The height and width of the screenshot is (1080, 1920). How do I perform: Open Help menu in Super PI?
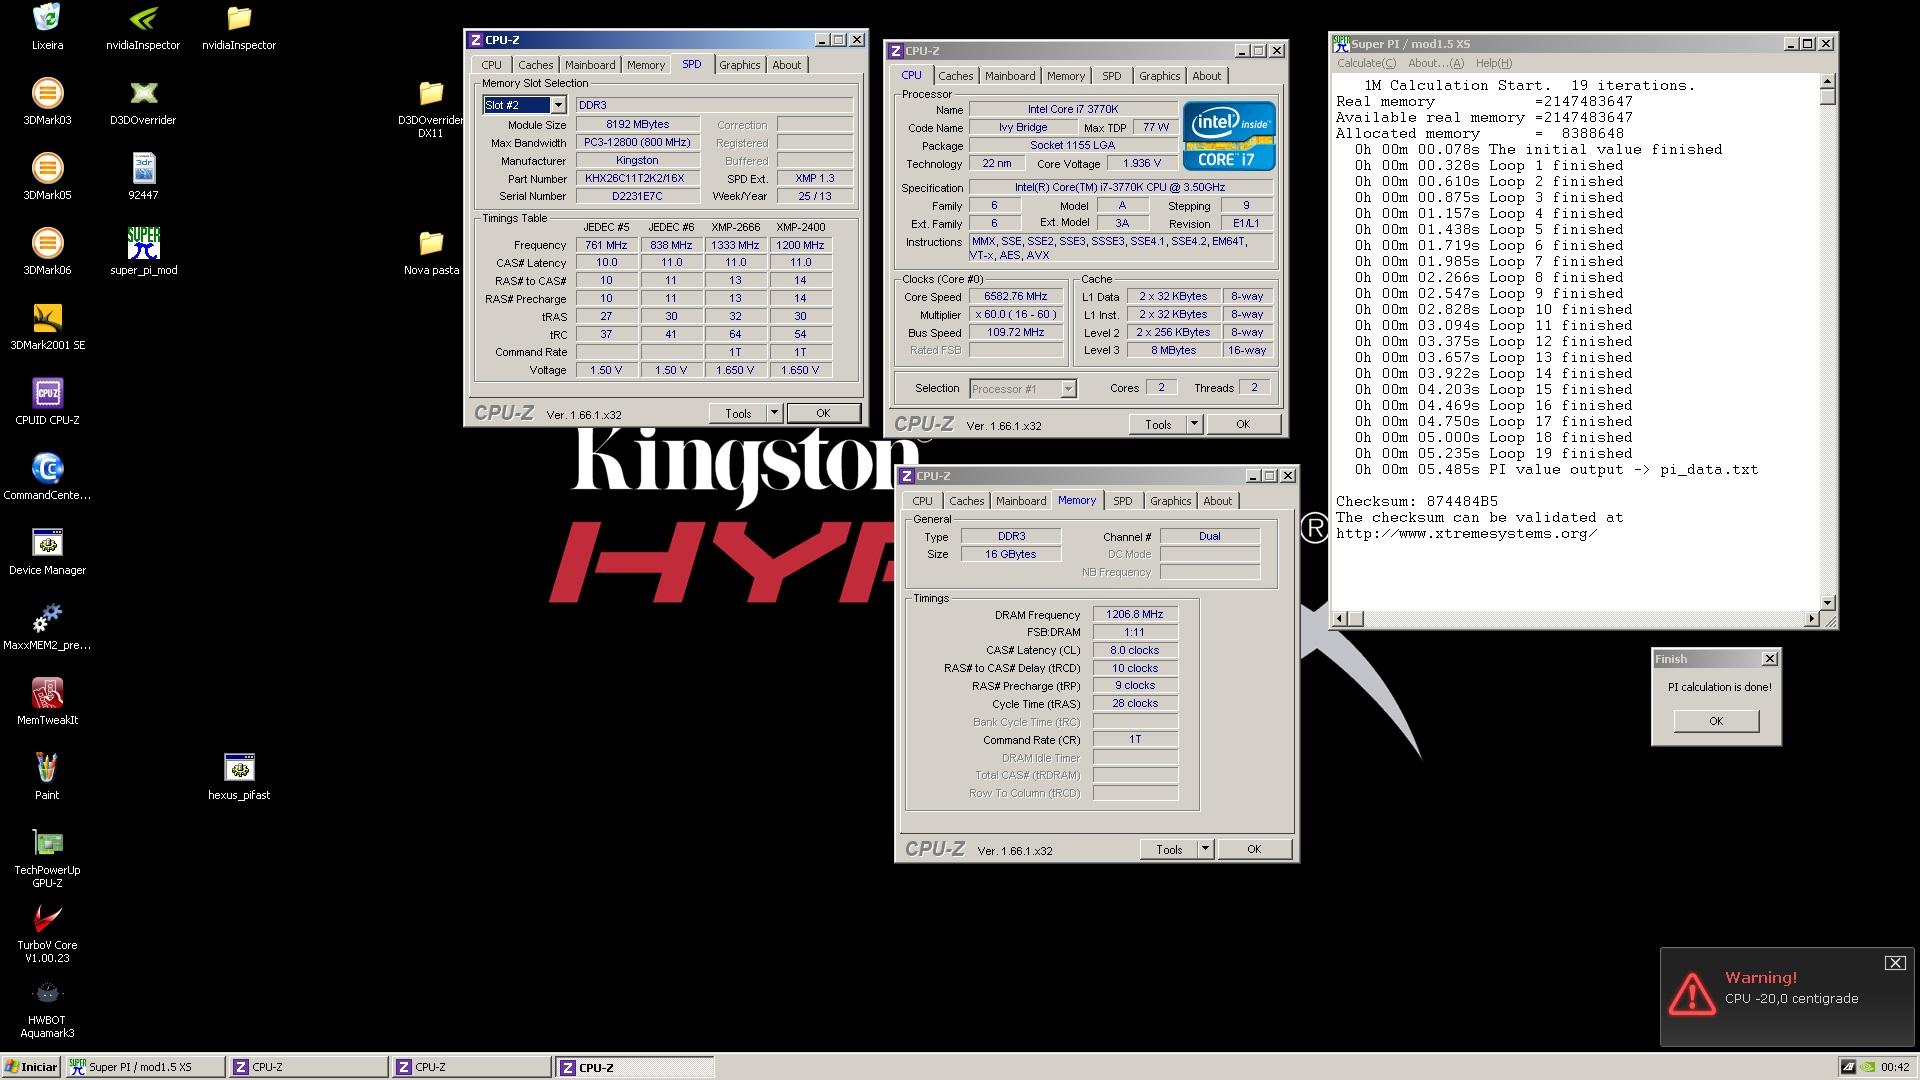coord(1493,63)
